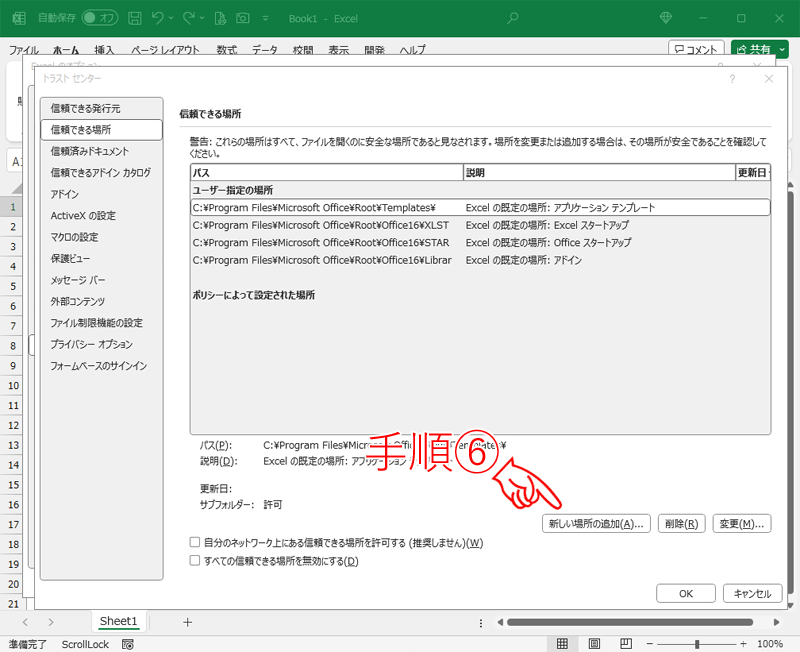Open the Redo history dropdown arrow
This screenshot has width=800, height=652.
click(x=202, y=18)
